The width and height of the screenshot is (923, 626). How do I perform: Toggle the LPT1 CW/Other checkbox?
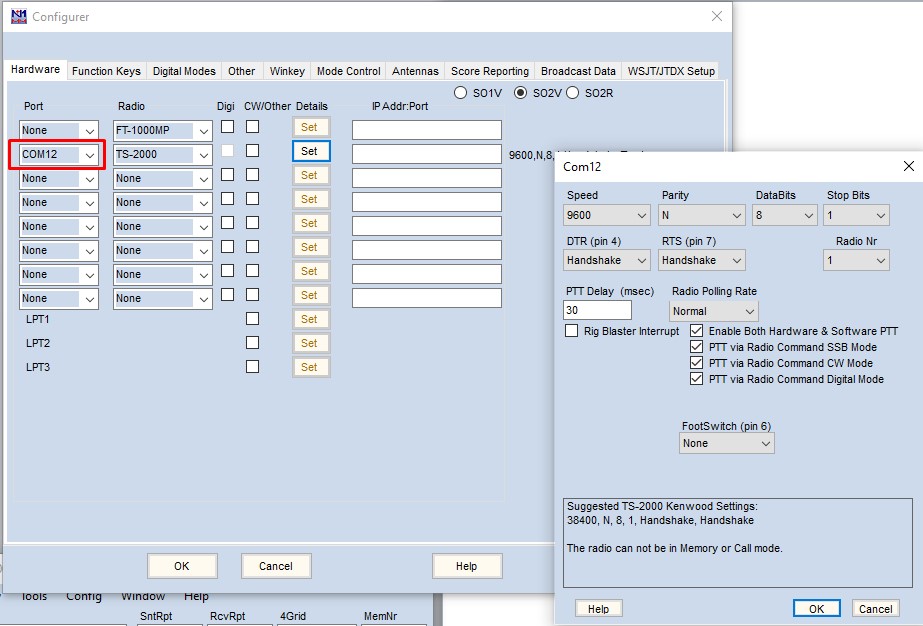click(x=252, y=319)
